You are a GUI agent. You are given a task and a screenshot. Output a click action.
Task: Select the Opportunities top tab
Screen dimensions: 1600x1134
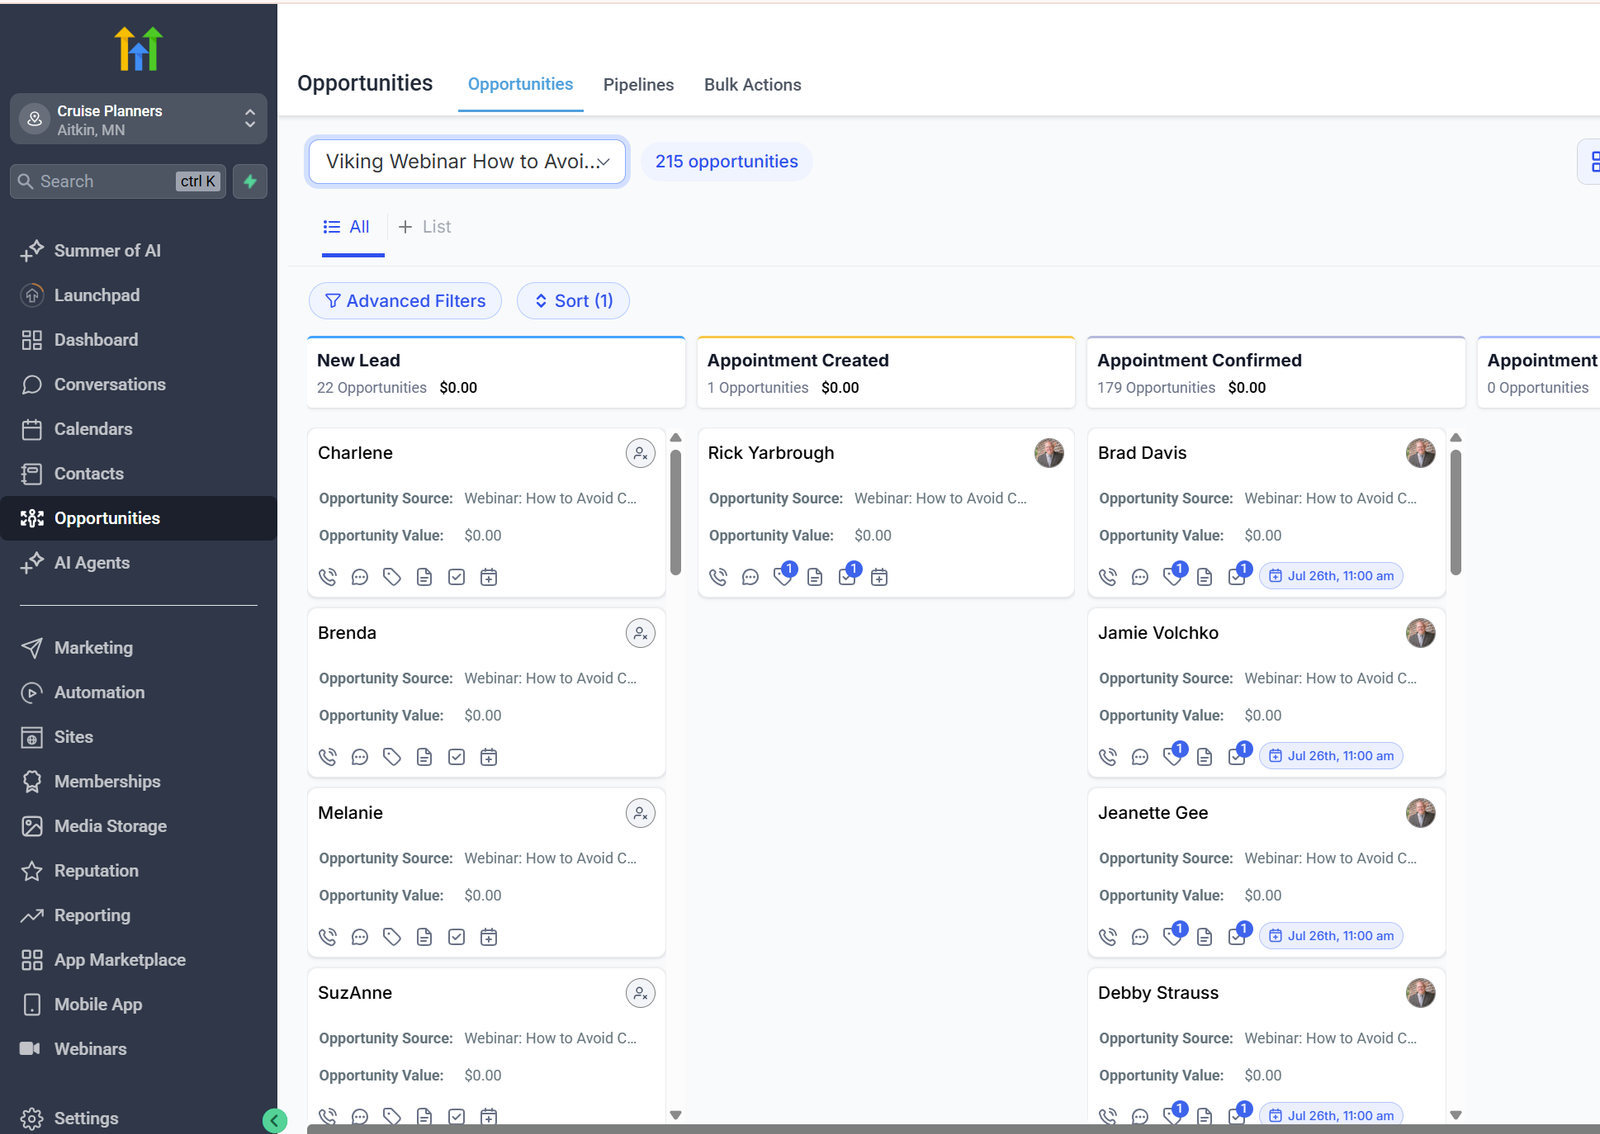(520, 84)
